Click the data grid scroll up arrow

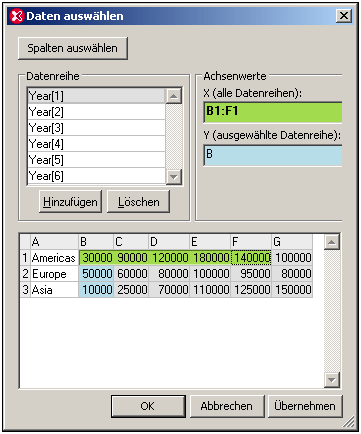pyautogui.click(x=332, y=242)
